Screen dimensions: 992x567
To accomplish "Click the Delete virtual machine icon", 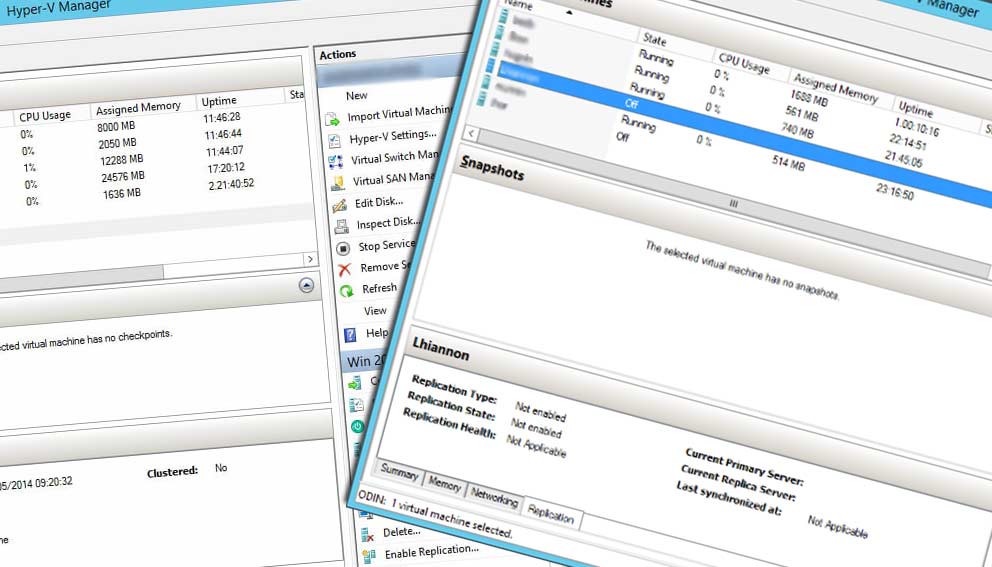I will tap(367, 535).
